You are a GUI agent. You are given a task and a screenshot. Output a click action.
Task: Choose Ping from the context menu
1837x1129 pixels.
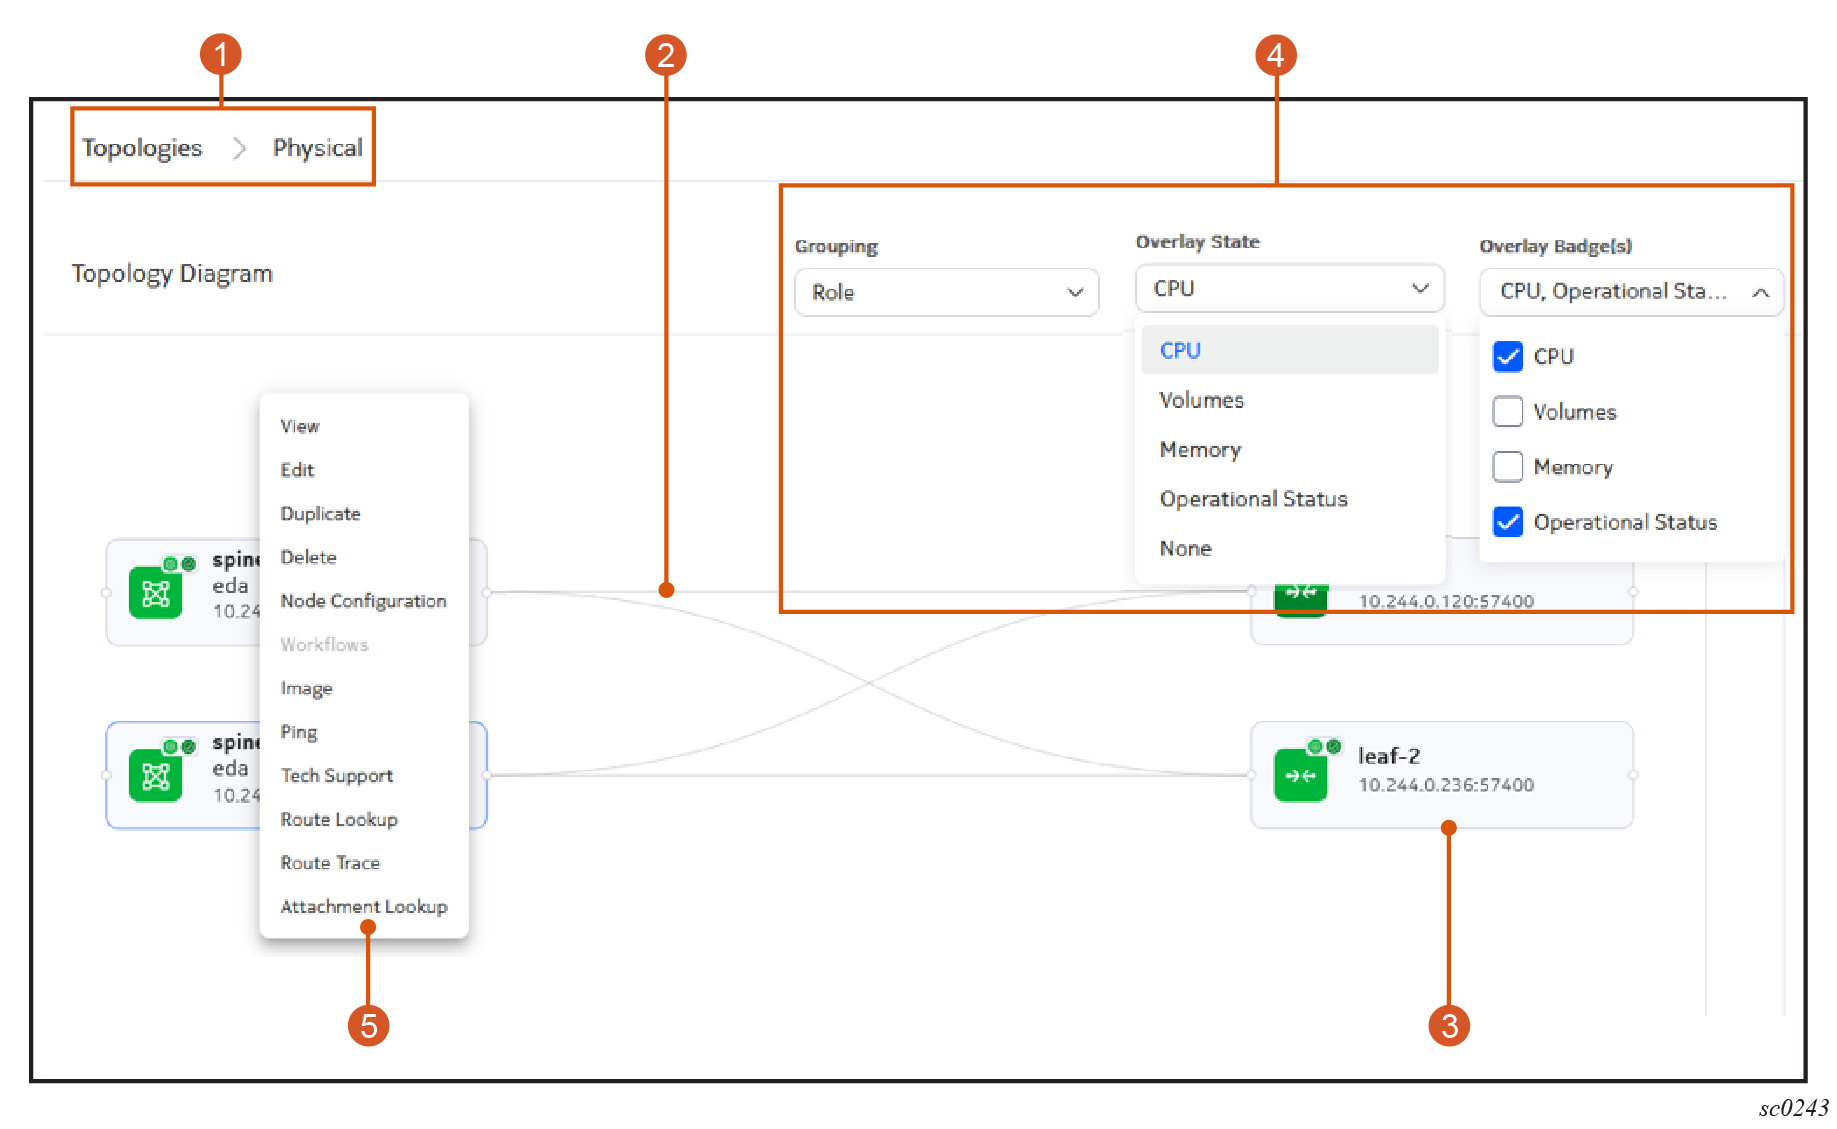click(364, 732)
